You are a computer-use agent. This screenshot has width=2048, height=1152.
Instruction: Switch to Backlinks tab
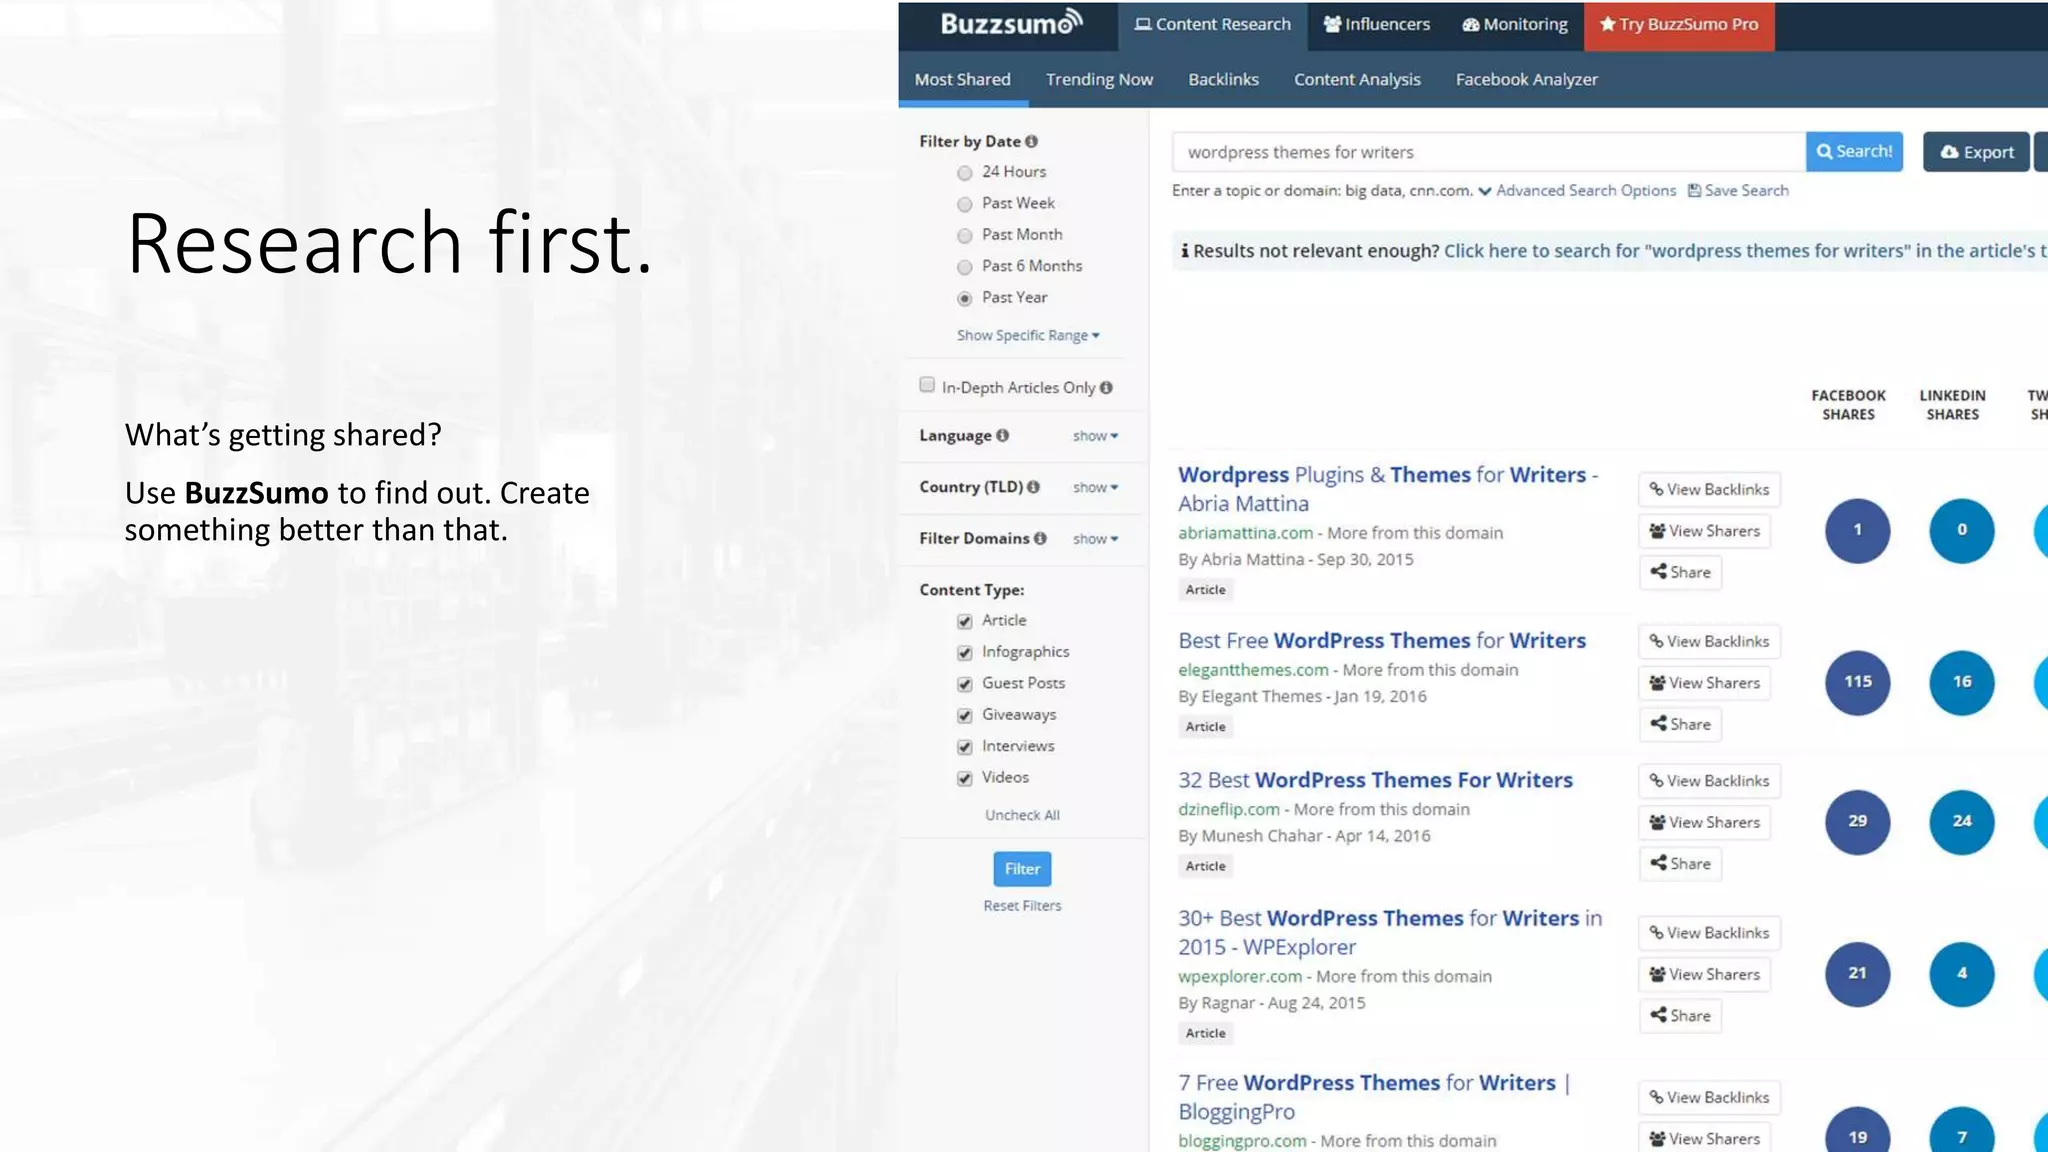coord(1223,79)
